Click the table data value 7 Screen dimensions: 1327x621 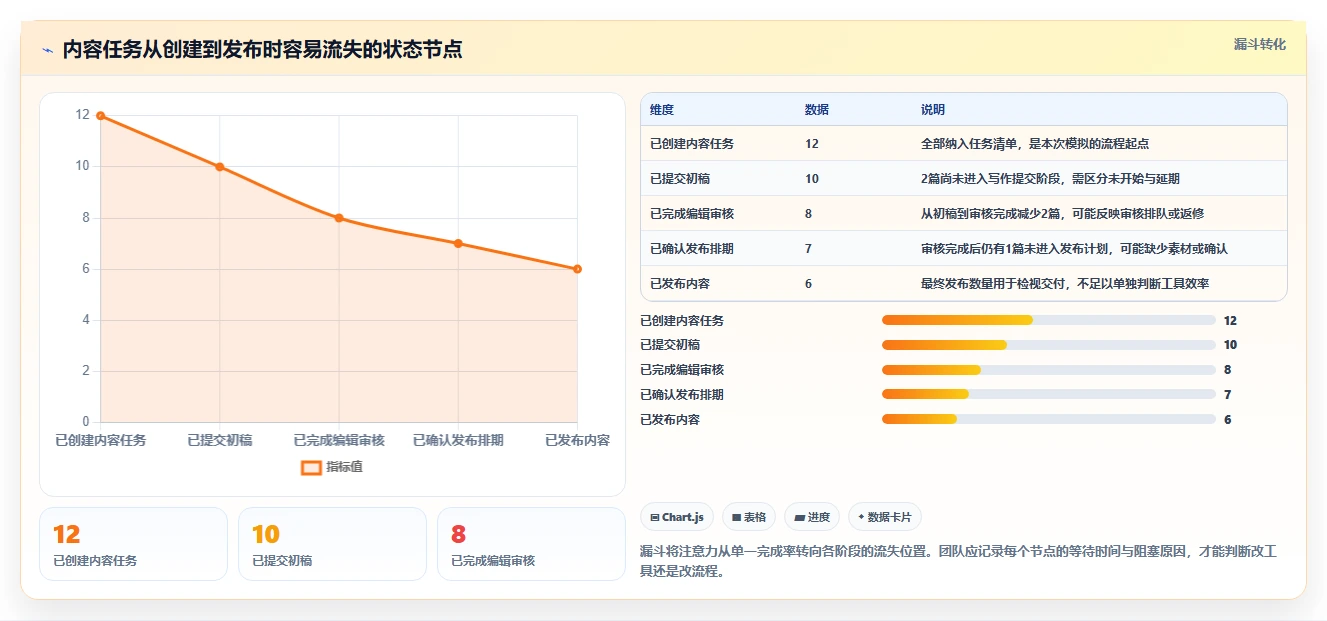808,249
